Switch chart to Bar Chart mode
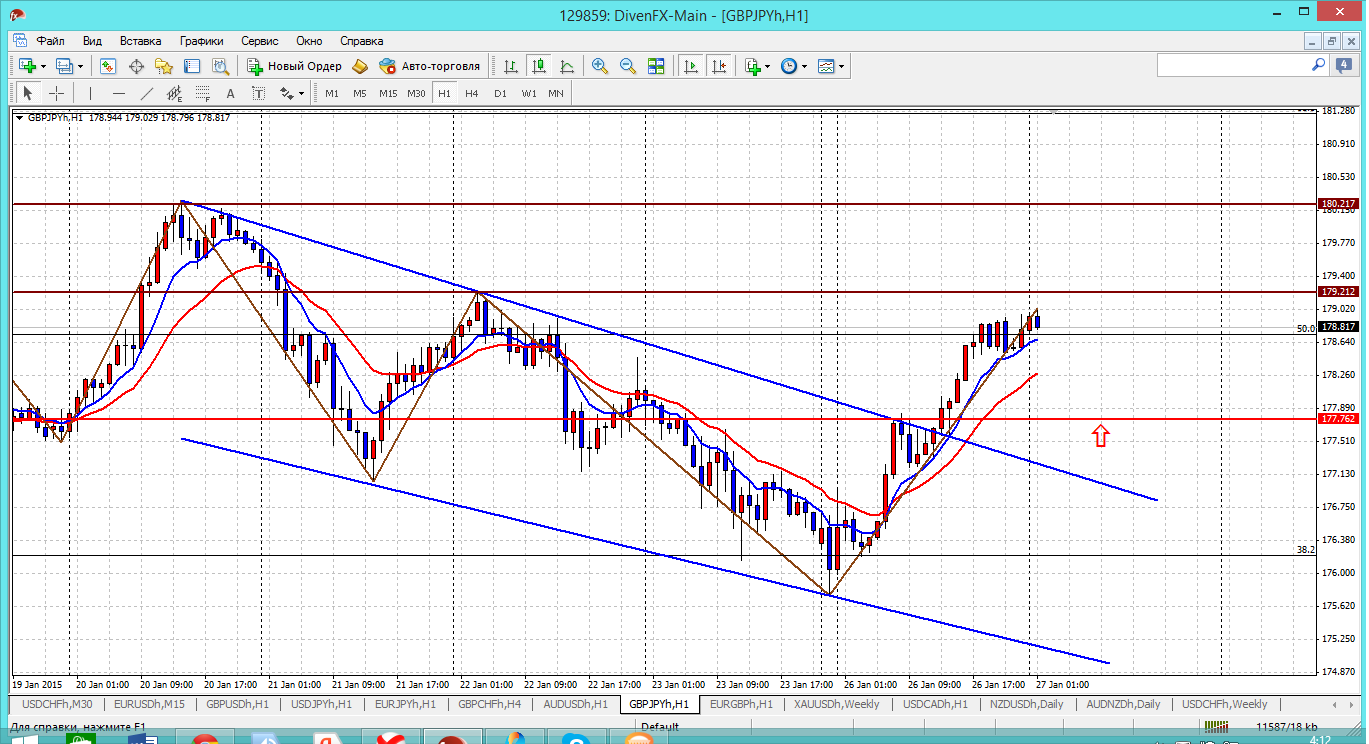This screenshot has height=744, width=1369. (x=511, y=66)
